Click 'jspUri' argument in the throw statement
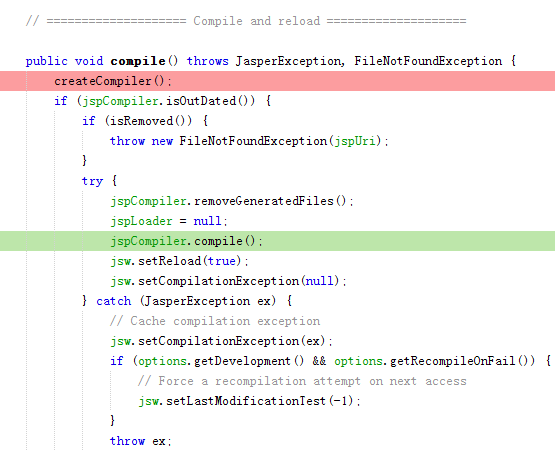 [355, 141]
